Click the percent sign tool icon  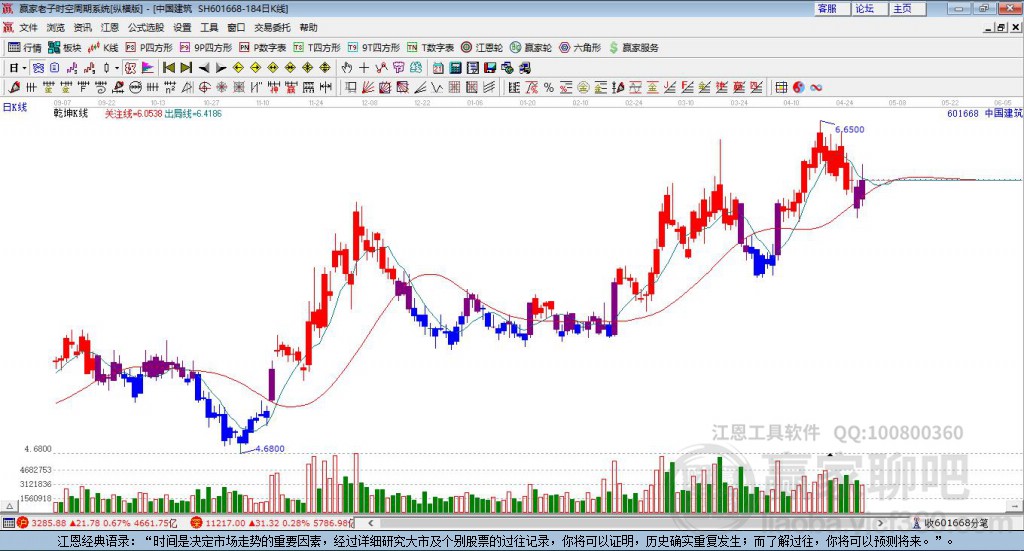pyautogui.click(x=549, y=87)
